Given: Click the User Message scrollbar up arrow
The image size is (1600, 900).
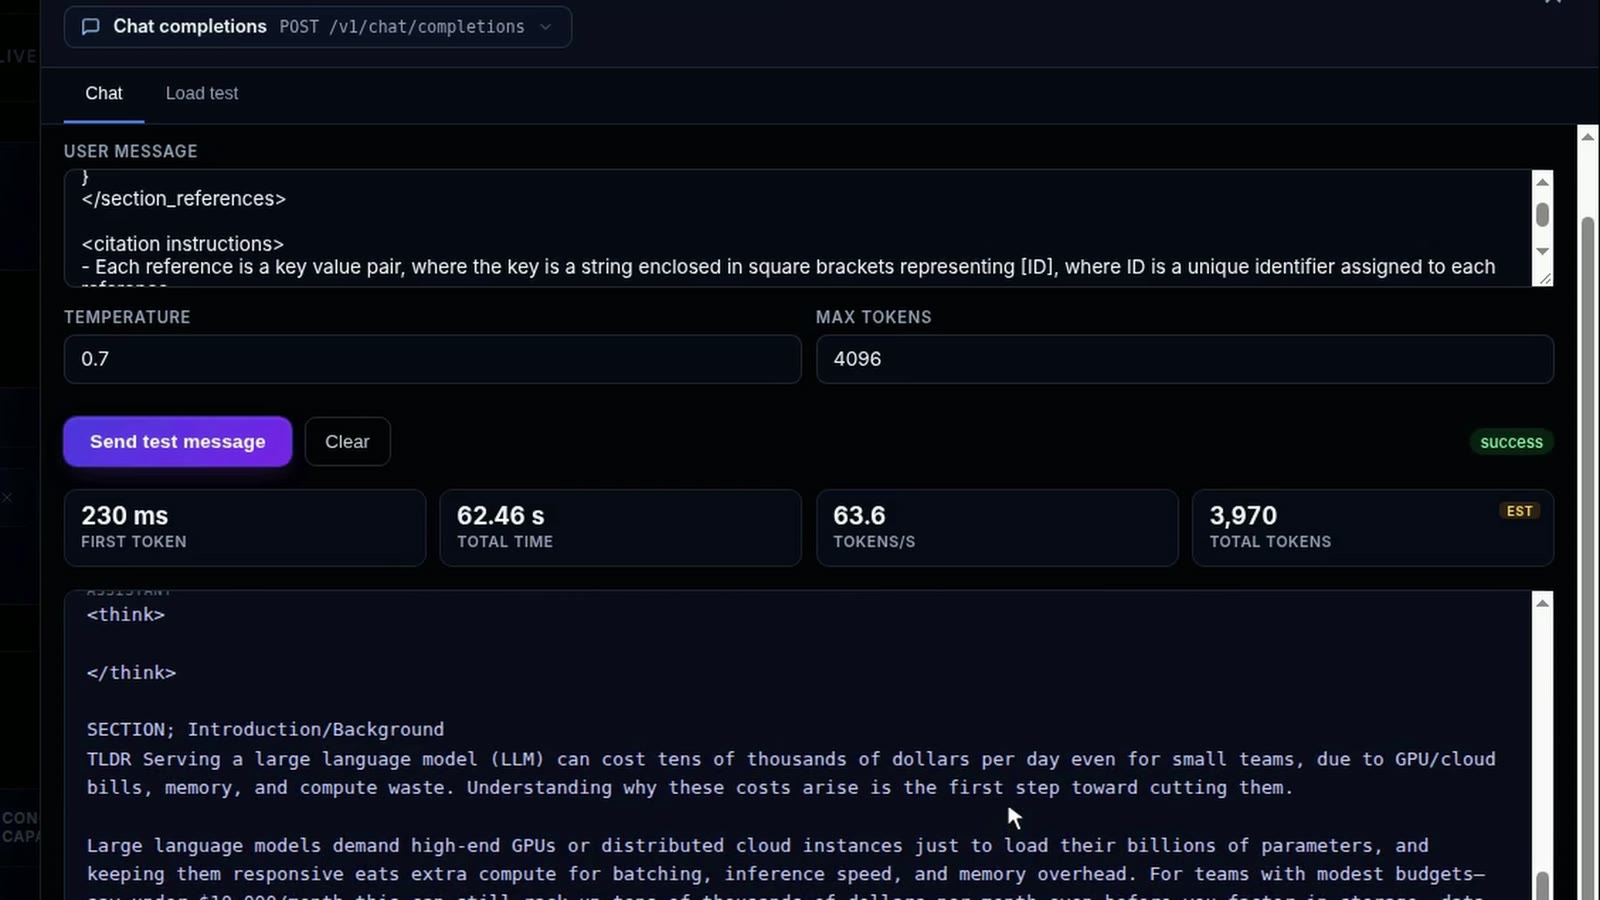Looking at the screenshot, I should point(1542,181).
